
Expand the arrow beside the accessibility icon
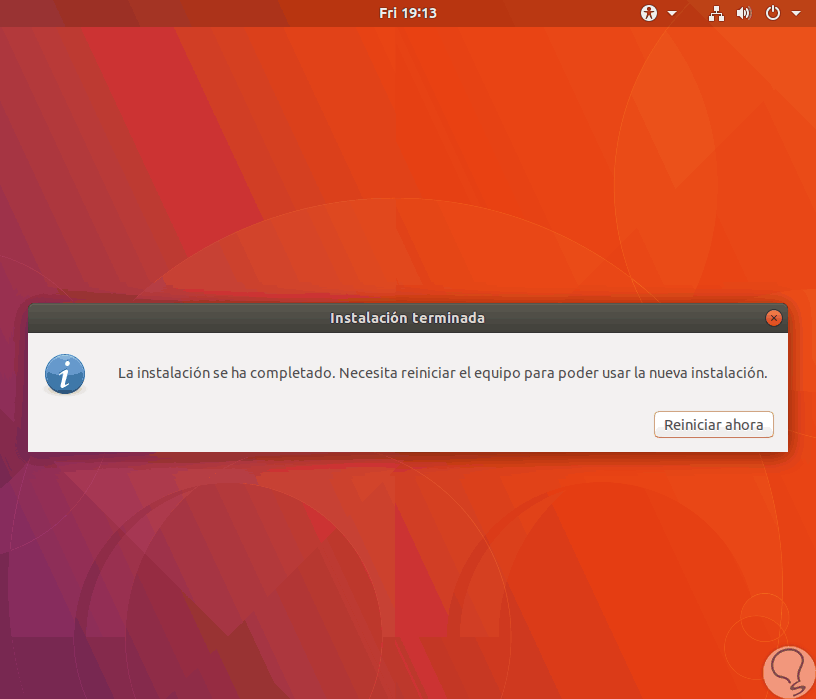coord(672,14)
